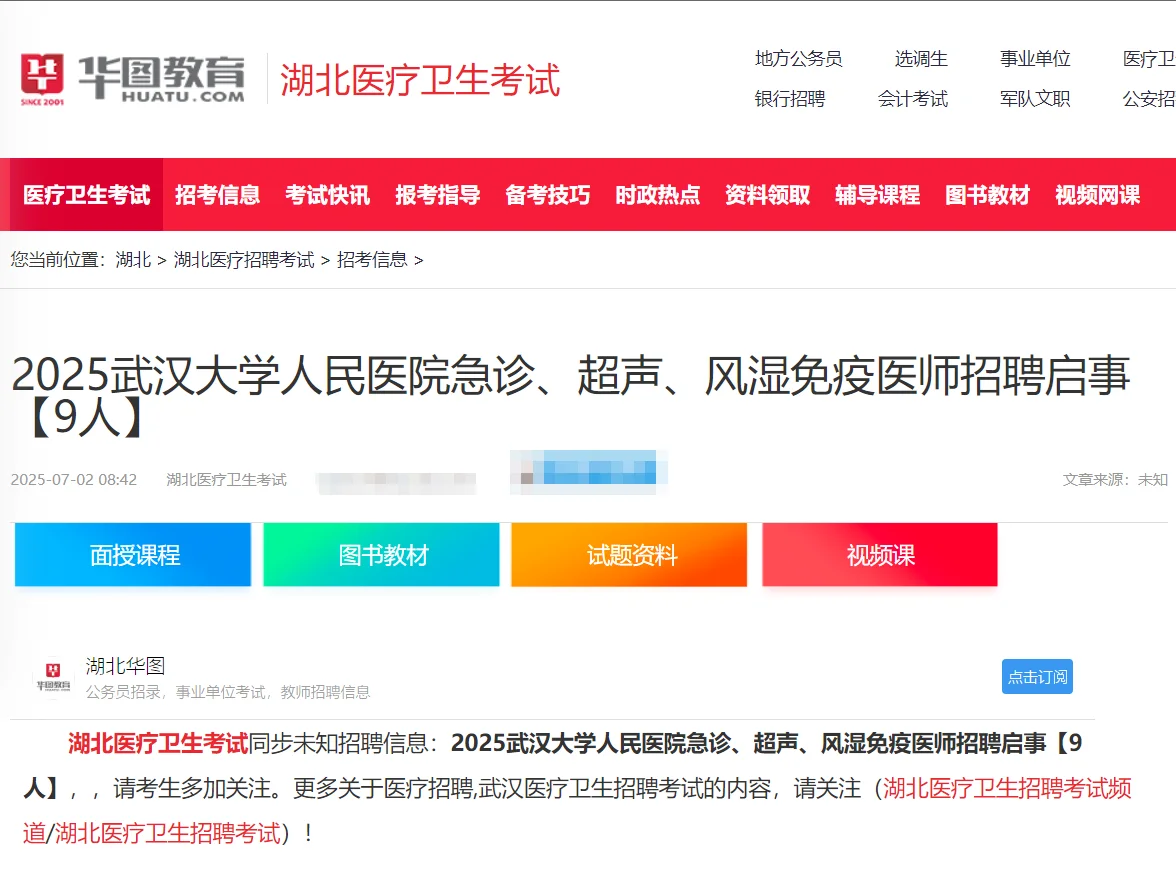Image resolution: width=1176 pixels, height=883 pixels.
Task: Go to 湖北 breadcrumb link
Action: [134, 260]
